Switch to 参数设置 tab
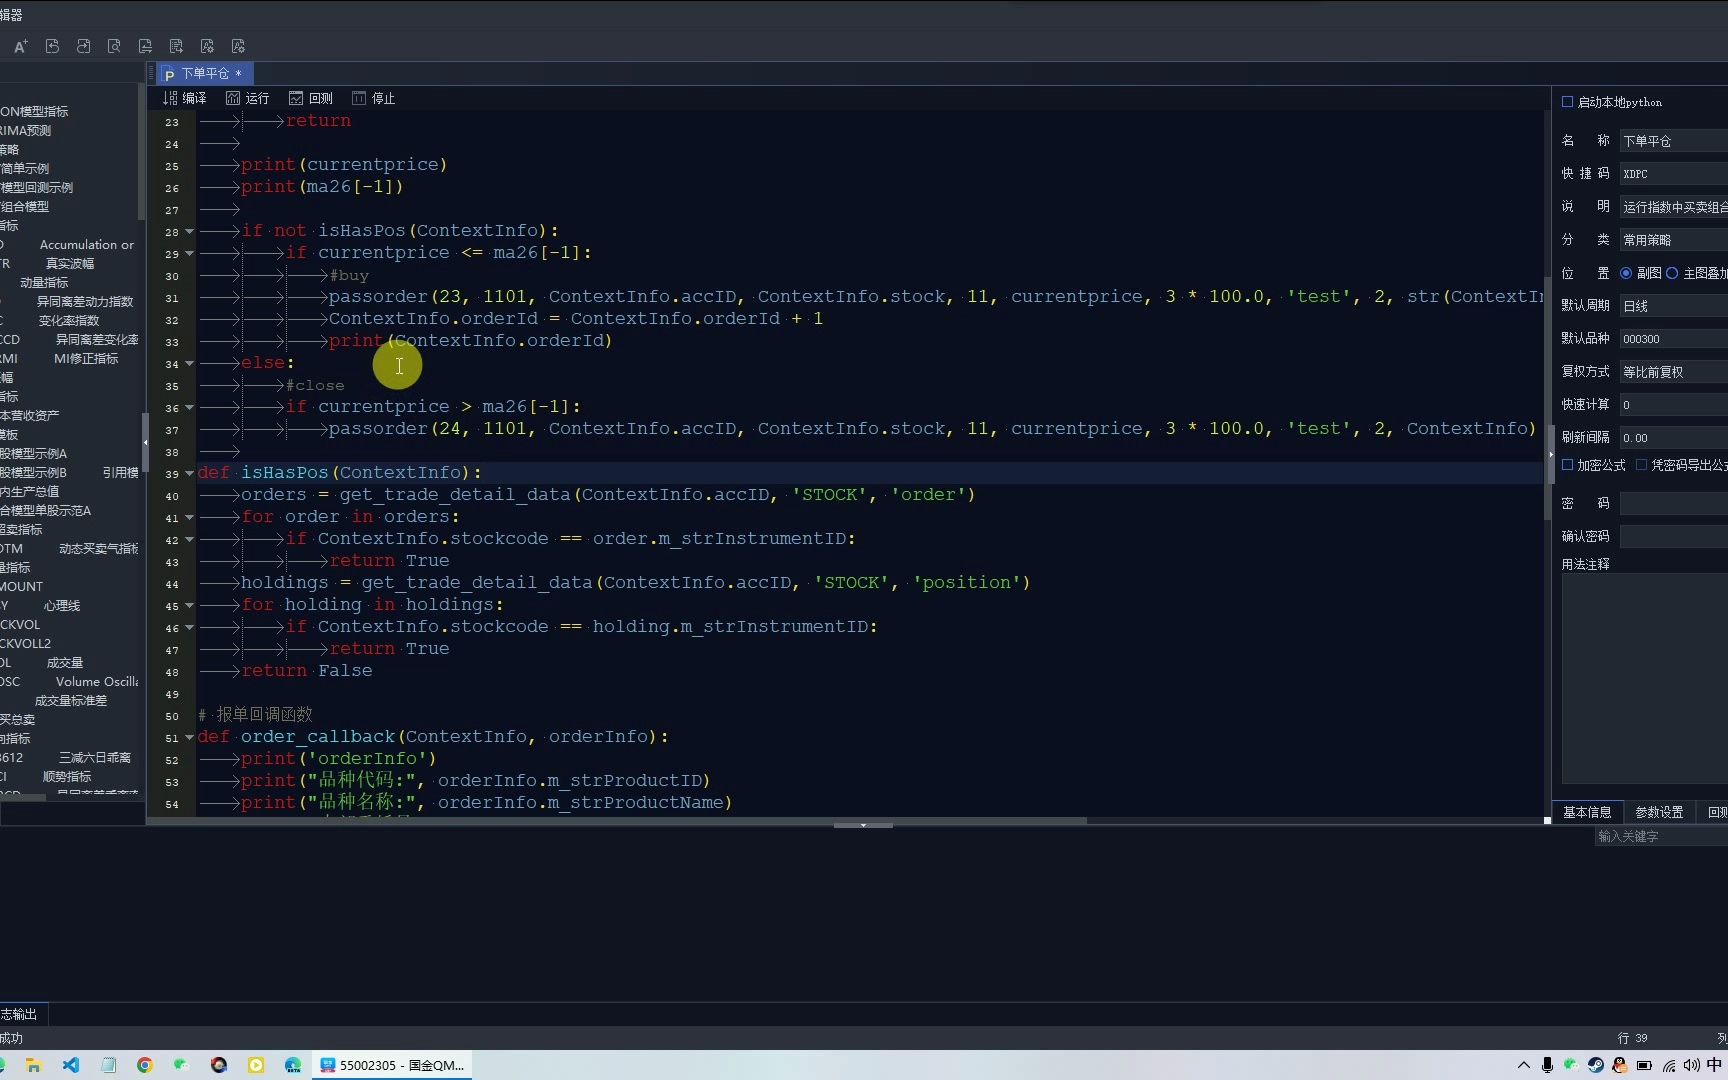This screenshot has height=1080, width=1728. click(1659, 812)
